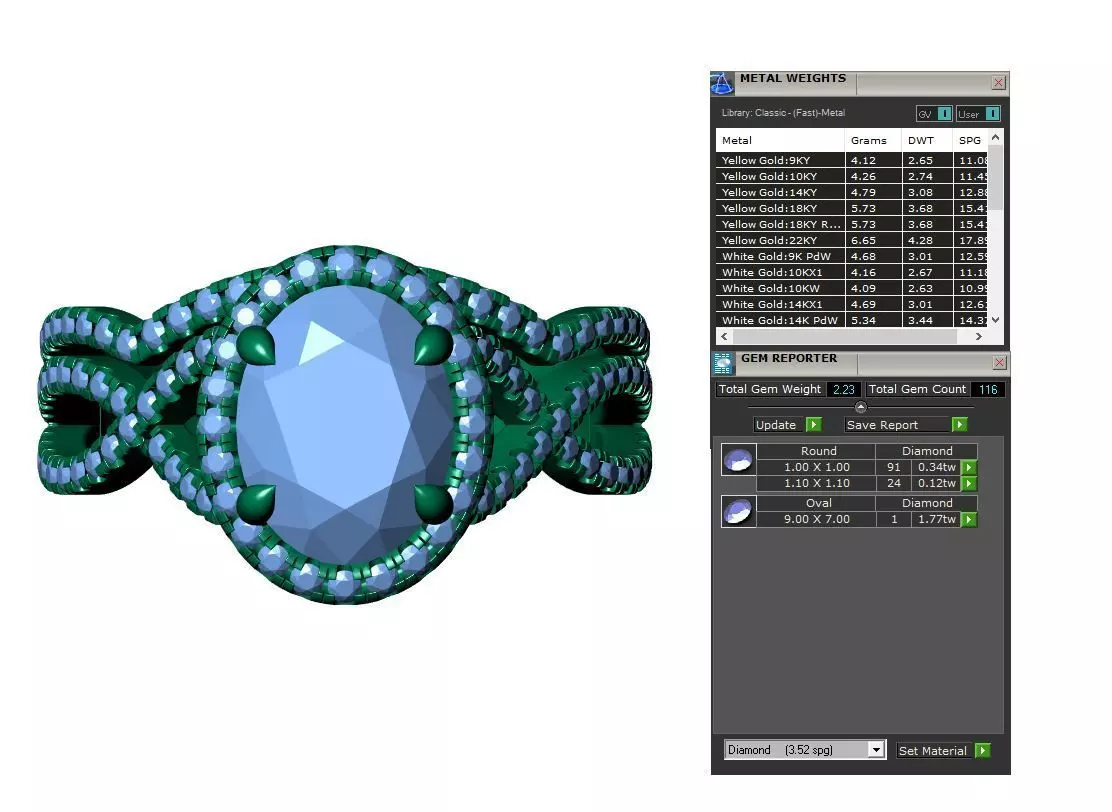The height and width of the screenshot is (812, 1112).
Task: Click green arrow for 1.77tw oval row
Action: click(x=969, y=520)
